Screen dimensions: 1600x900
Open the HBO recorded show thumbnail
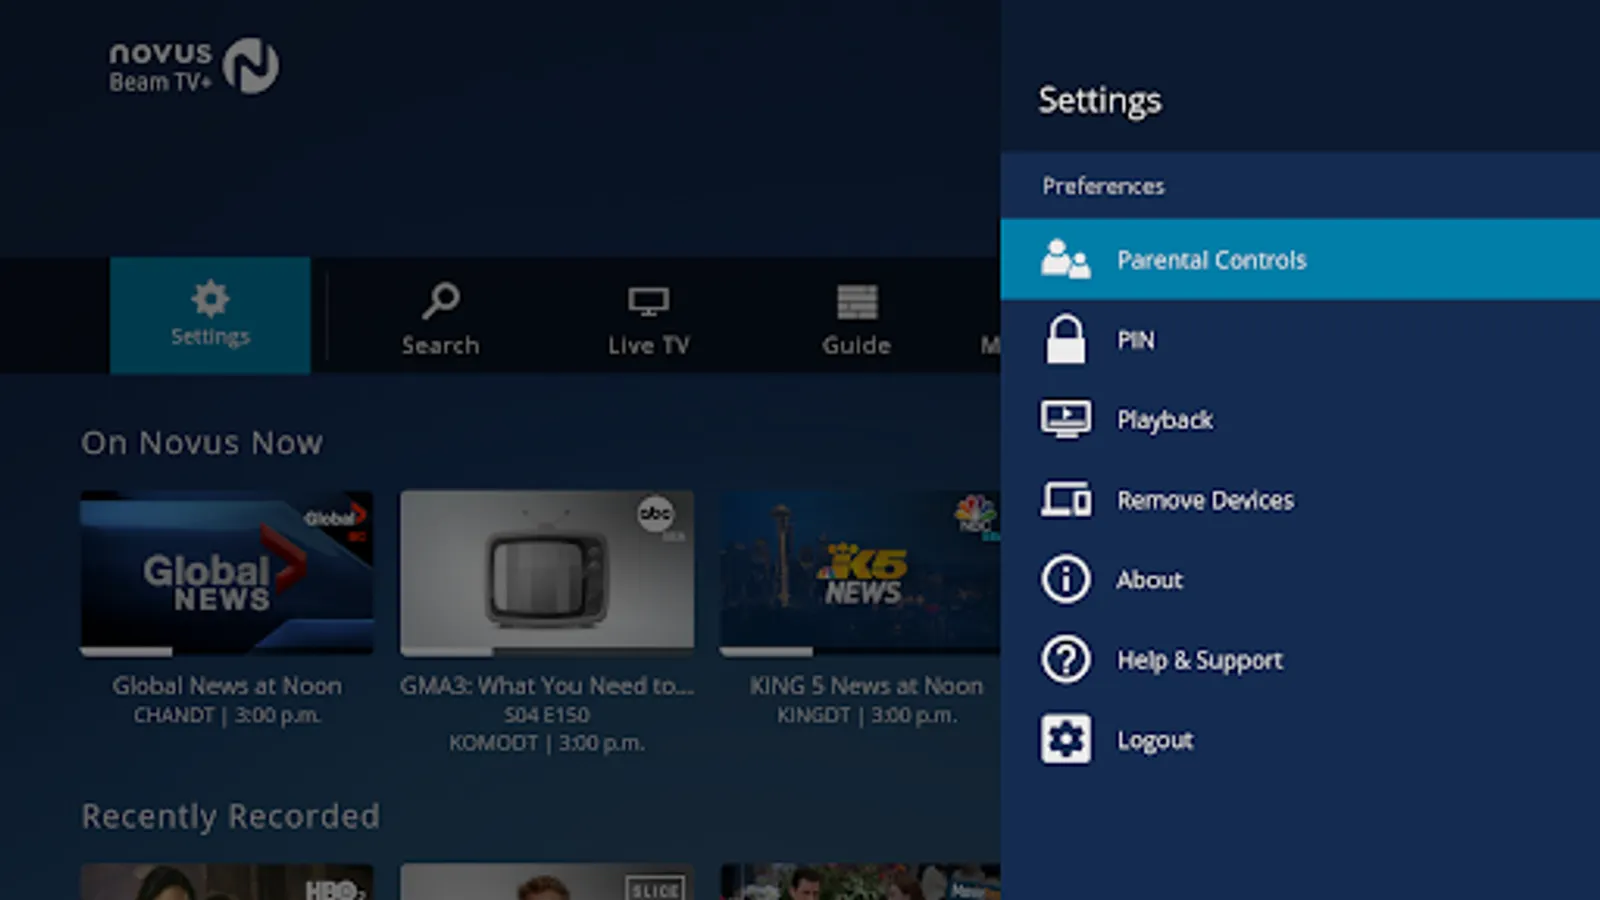[x=227, y=882]
